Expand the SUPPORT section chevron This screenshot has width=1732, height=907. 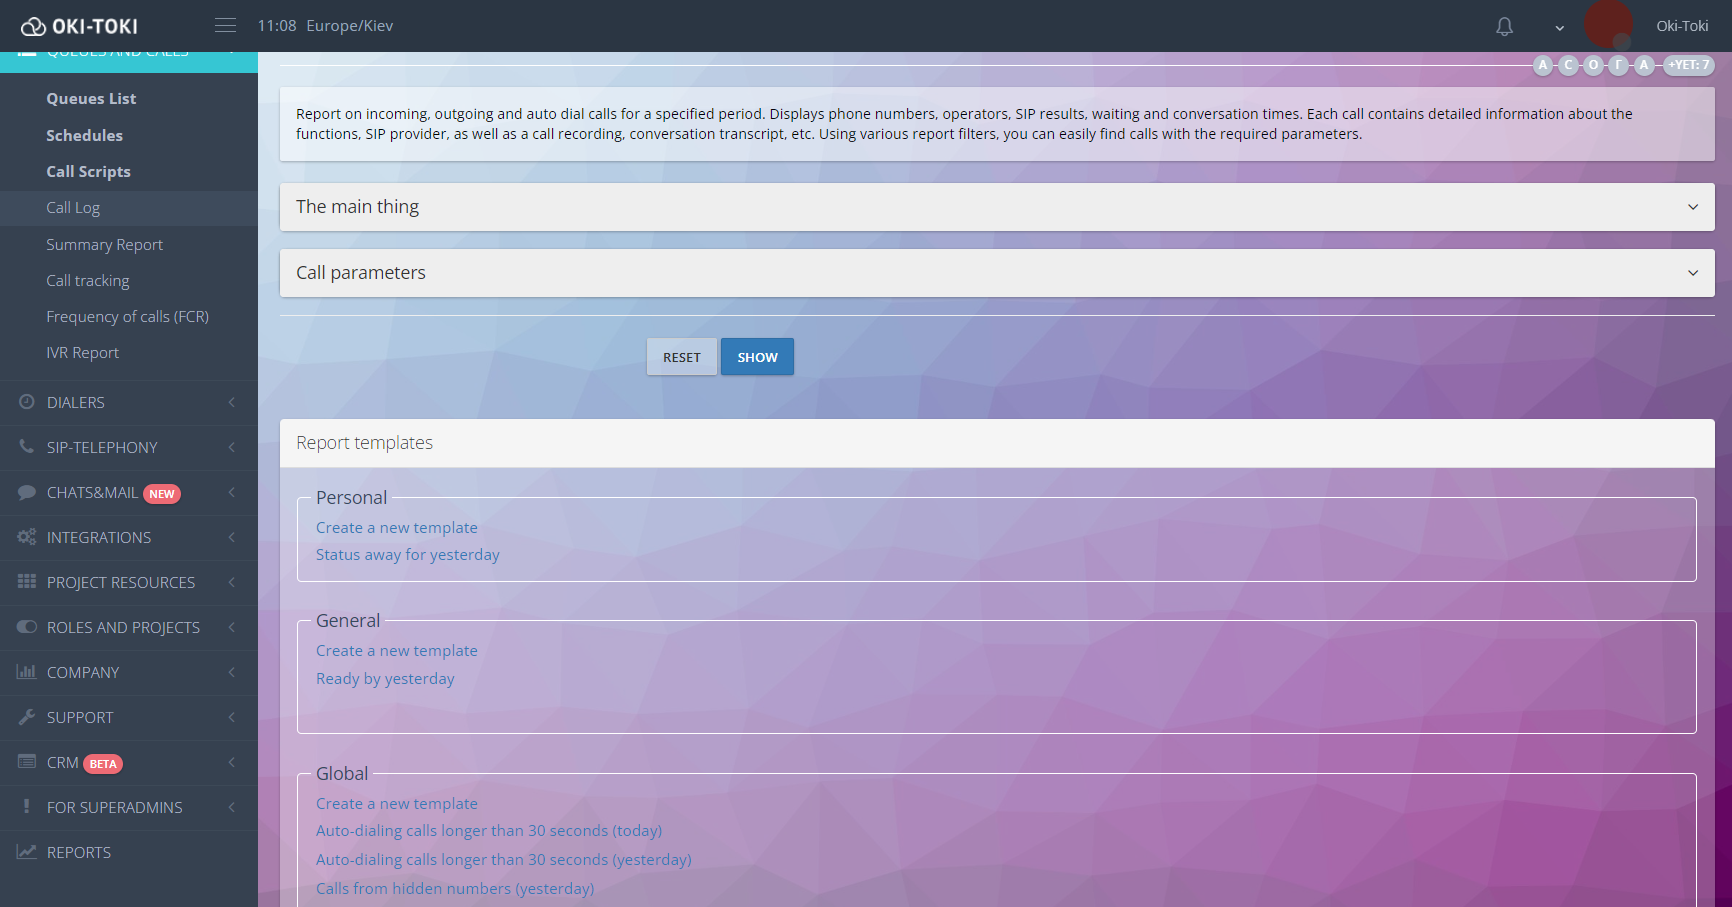[232, 717]
